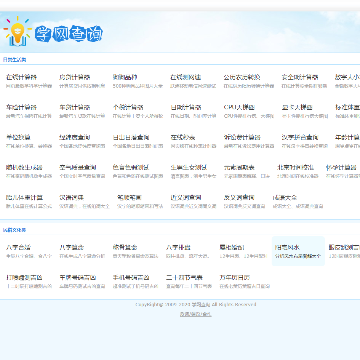The width and height of the screenshot is (360, 360).
Task: Select second blue section heading above 八字合婚
Action: (14, 230)
